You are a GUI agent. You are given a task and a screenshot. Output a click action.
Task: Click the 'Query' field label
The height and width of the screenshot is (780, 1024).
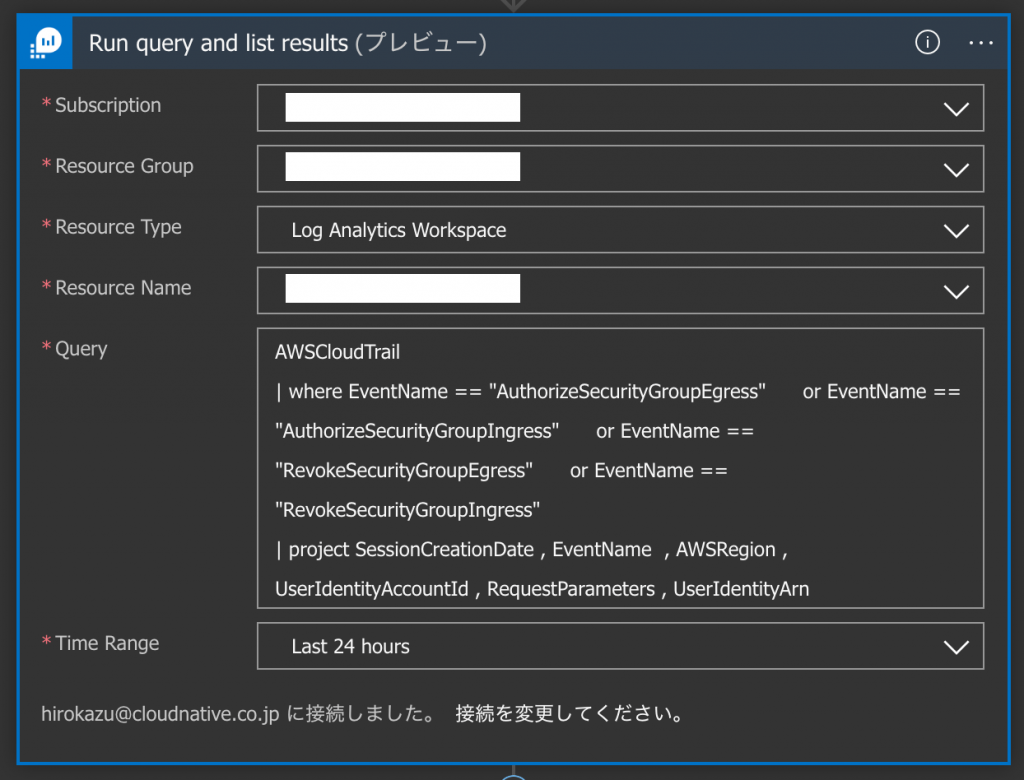pos(81,349)
